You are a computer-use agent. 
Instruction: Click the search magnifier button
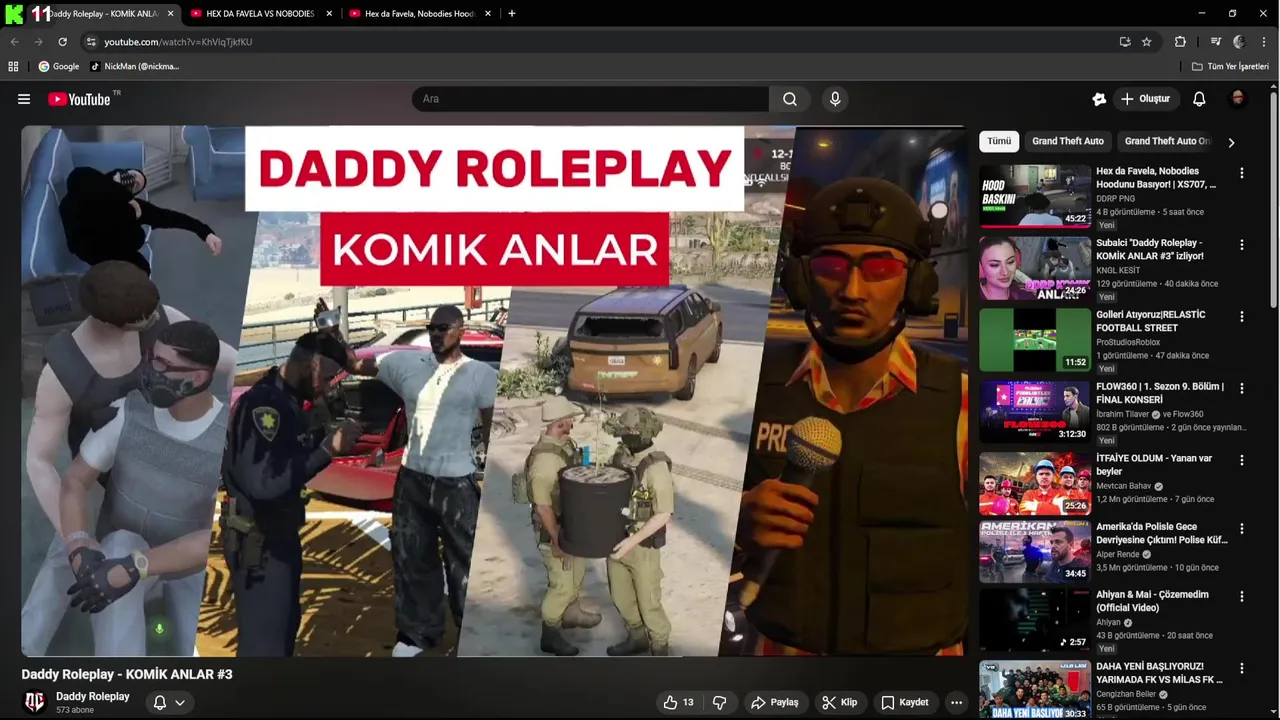click(x=790, y=99)
